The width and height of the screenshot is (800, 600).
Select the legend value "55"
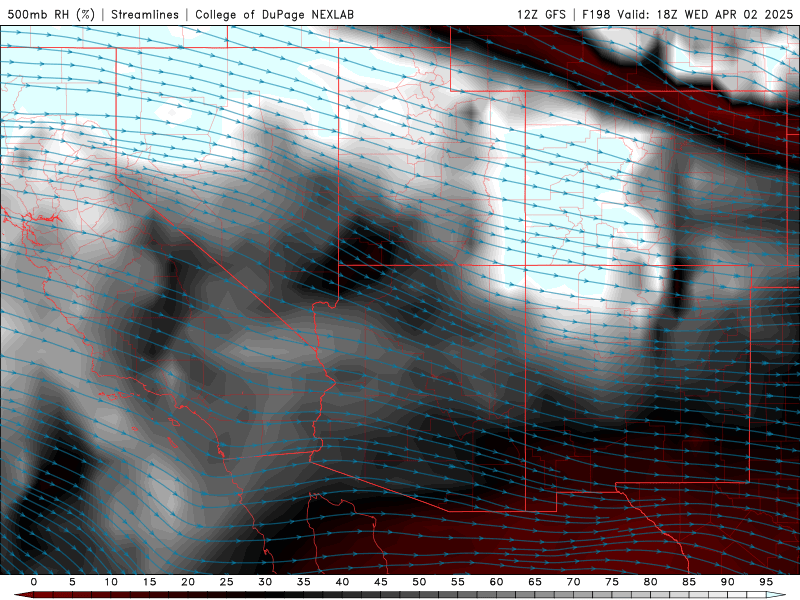458,582
